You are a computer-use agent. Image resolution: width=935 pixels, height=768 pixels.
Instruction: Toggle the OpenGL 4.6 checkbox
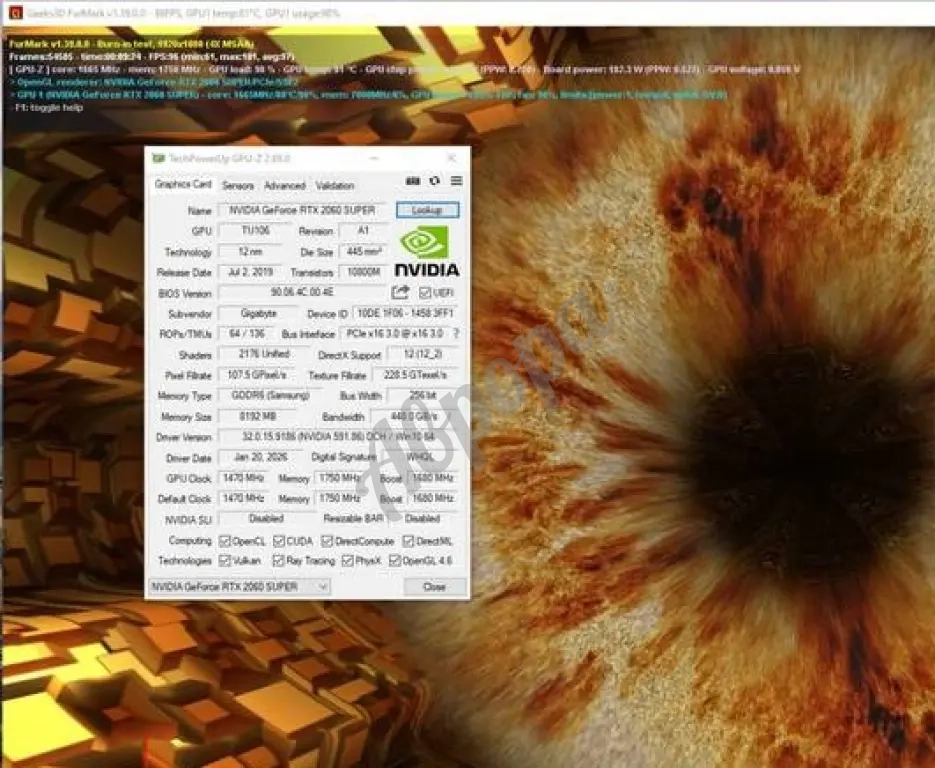[395, 560]
